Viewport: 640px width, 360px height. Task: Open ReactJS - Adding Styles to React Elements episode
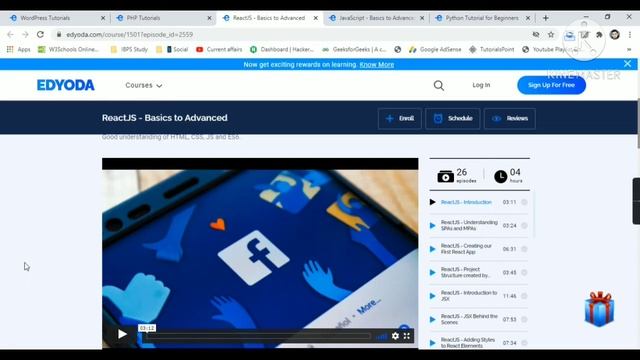click(468, 343)
